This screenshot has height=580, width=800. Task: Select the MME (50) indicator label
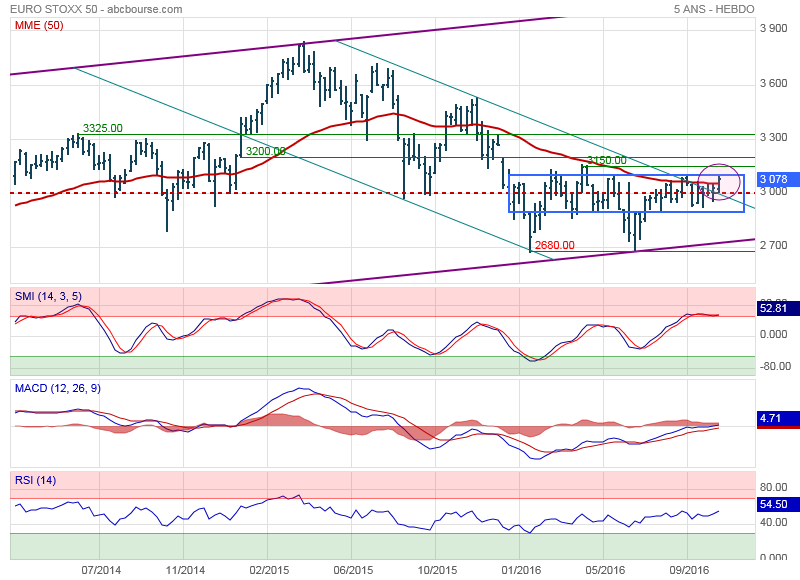click(39, 25)
